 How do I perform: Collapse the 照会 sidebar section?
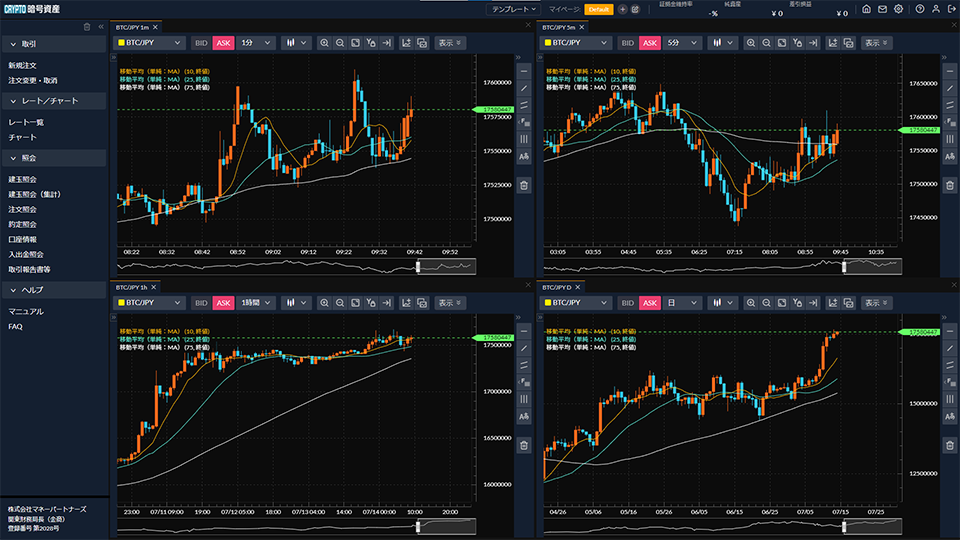54,158
